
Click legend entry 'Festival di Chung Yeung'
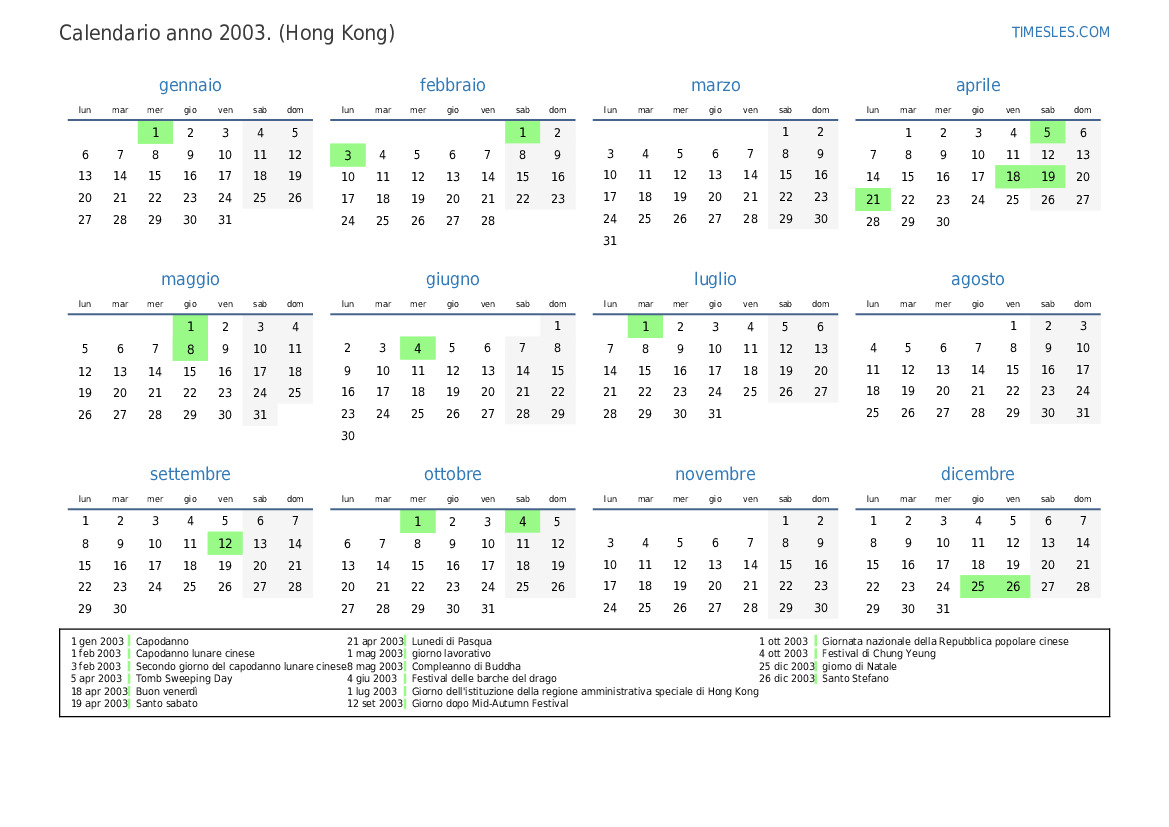(878, 653)
